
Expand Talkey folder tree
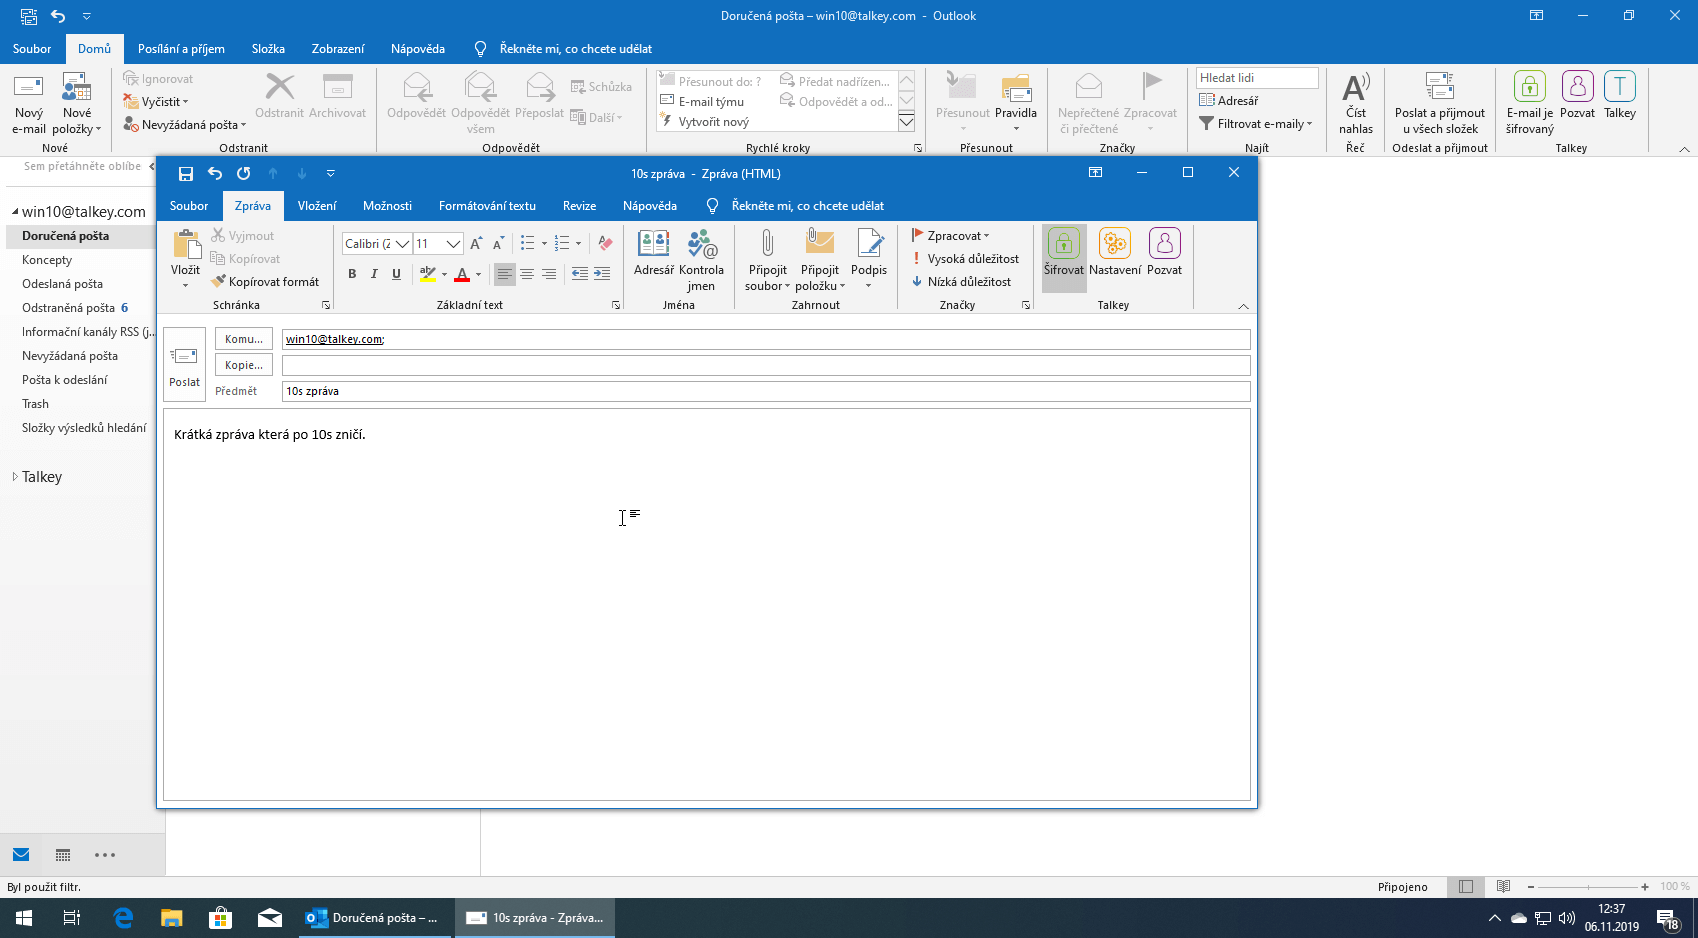(x=15, y=477)
